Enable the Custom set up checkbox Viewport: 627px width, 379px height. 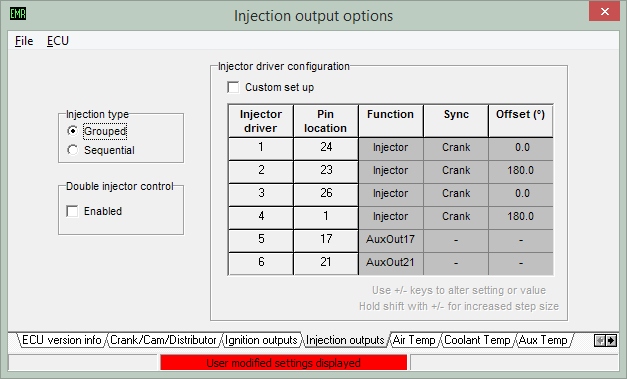point(233,87)
